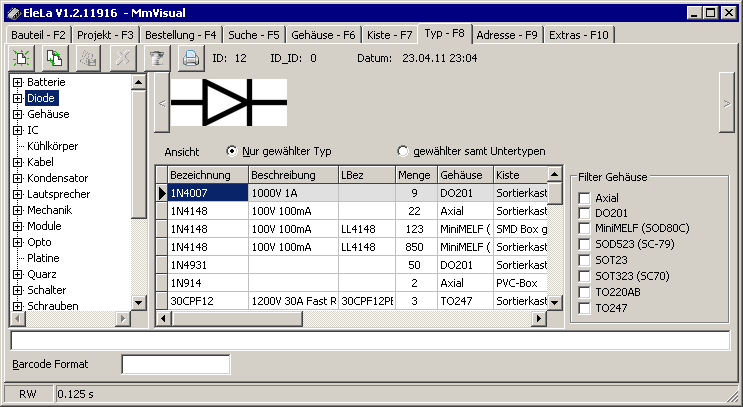The image size is (743, 407).
Task: Click the filter funnel toolbar icon
Action: tap(155, 59)
